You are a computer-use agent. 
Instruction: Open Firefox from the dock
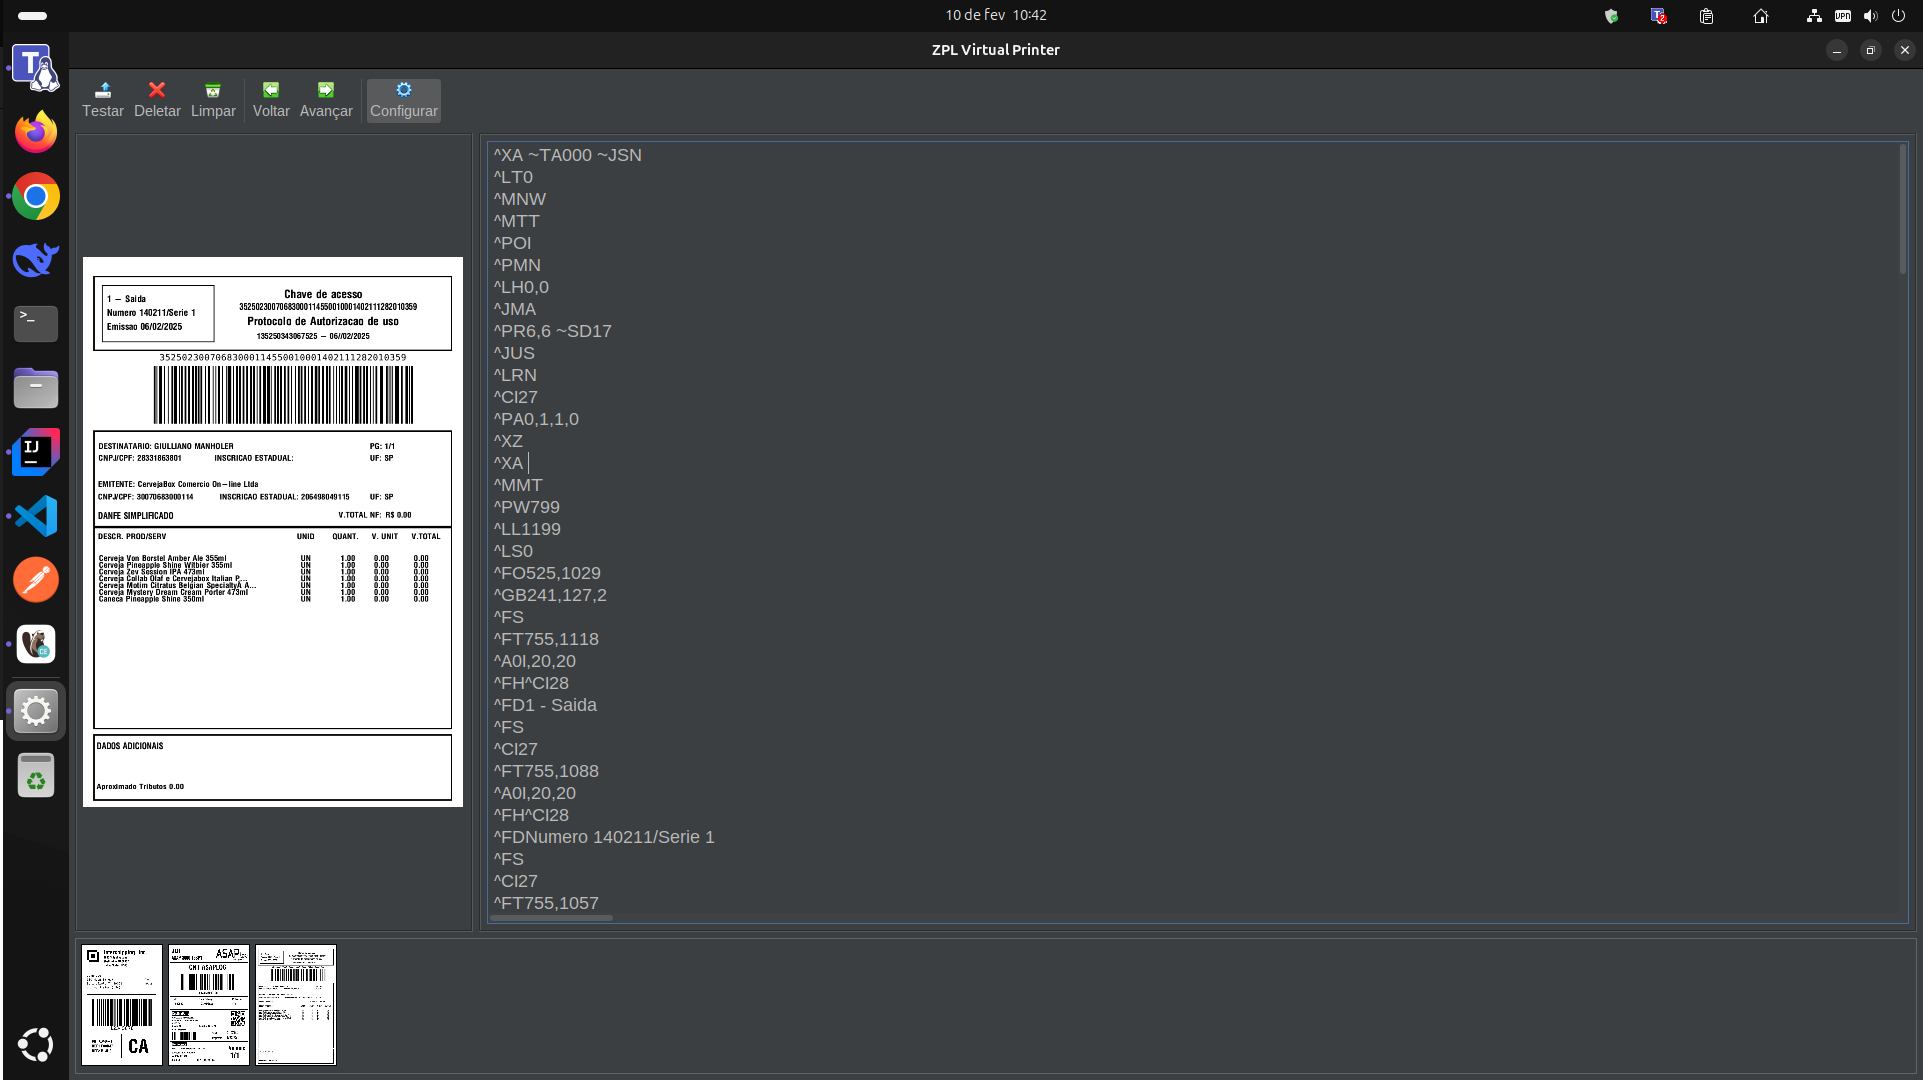tap(36, 132)
